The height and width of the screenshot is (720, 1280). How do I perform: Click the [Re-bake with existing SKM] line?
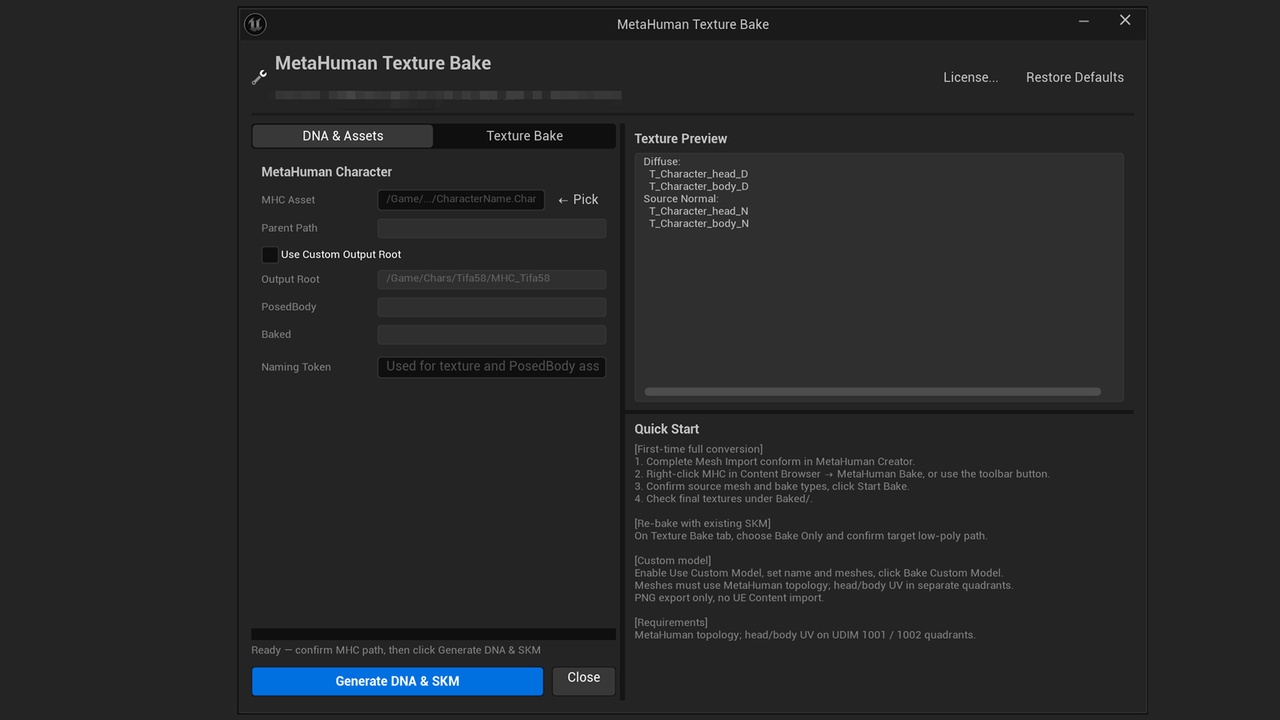pos(703,524)
